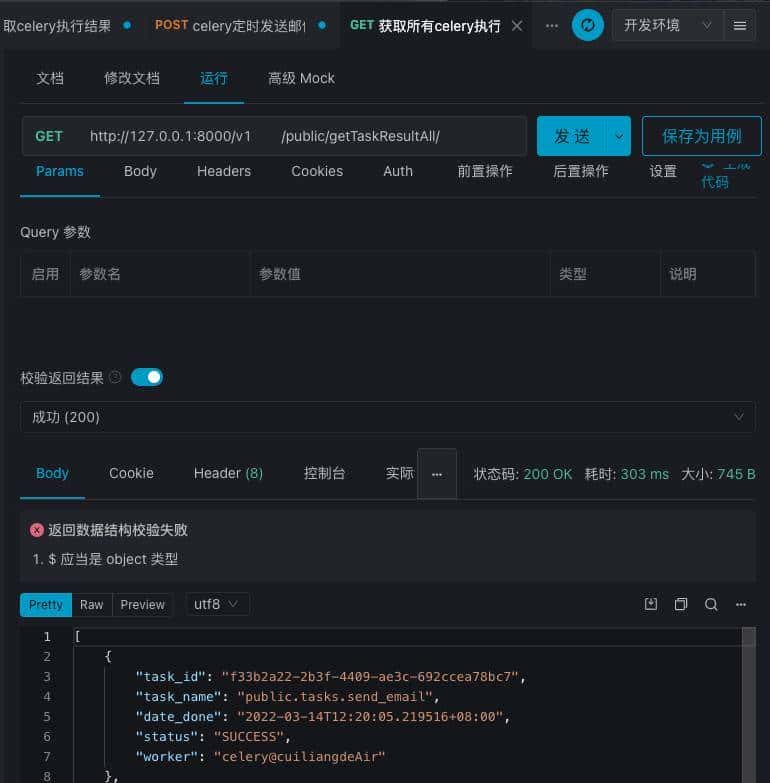Open the 高级 Mock tab
770x783 pixels.
[x=301, y=78]
